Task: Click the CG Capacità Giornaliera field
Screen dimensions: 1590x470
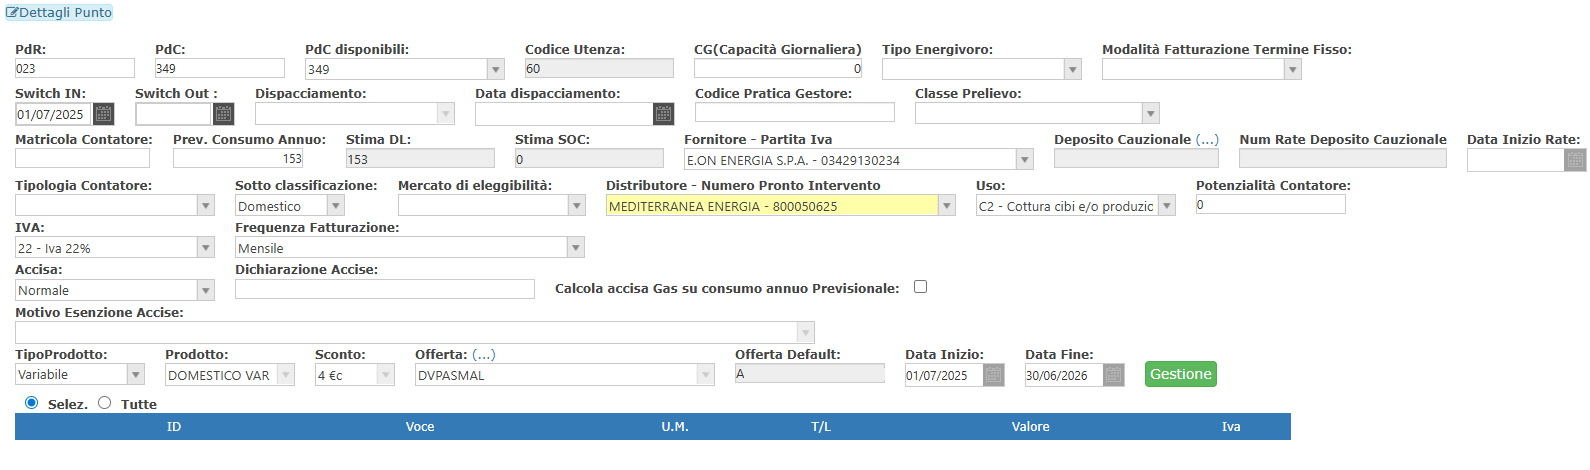Action: click(x=778, y=68)
